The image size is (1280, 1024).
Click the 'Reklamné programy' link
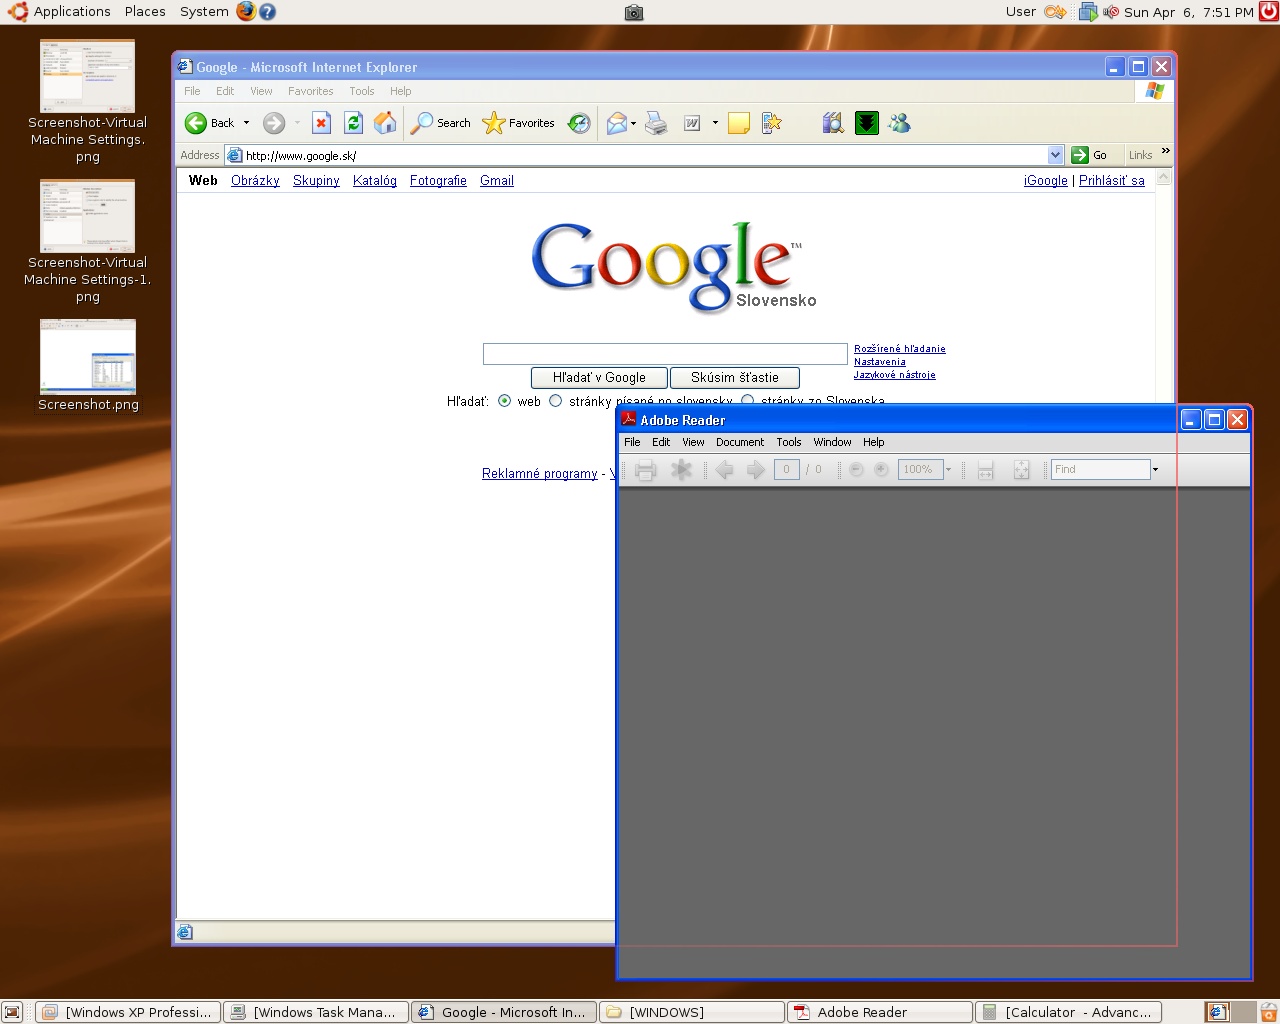pyautogui.click(x=540, y=474)
